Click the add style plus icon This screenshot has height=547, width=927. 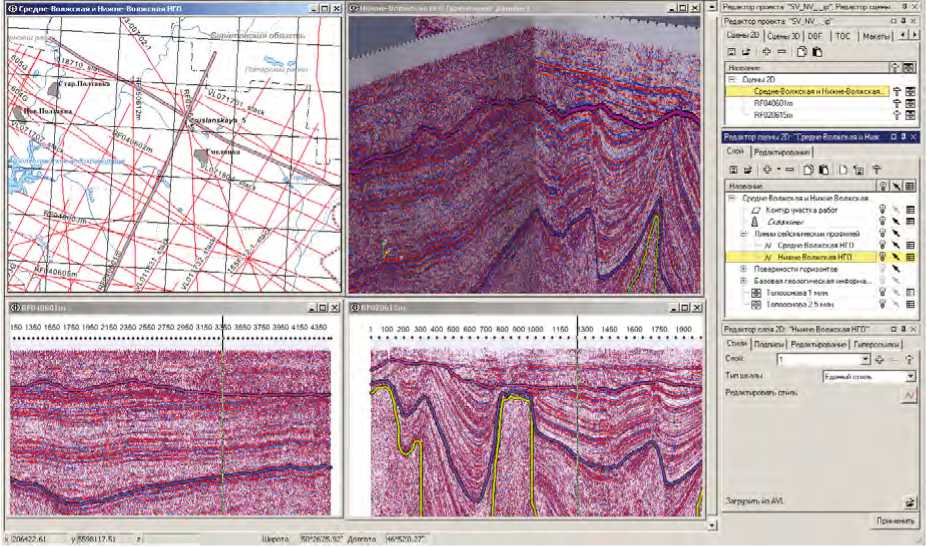coord(879,359)
